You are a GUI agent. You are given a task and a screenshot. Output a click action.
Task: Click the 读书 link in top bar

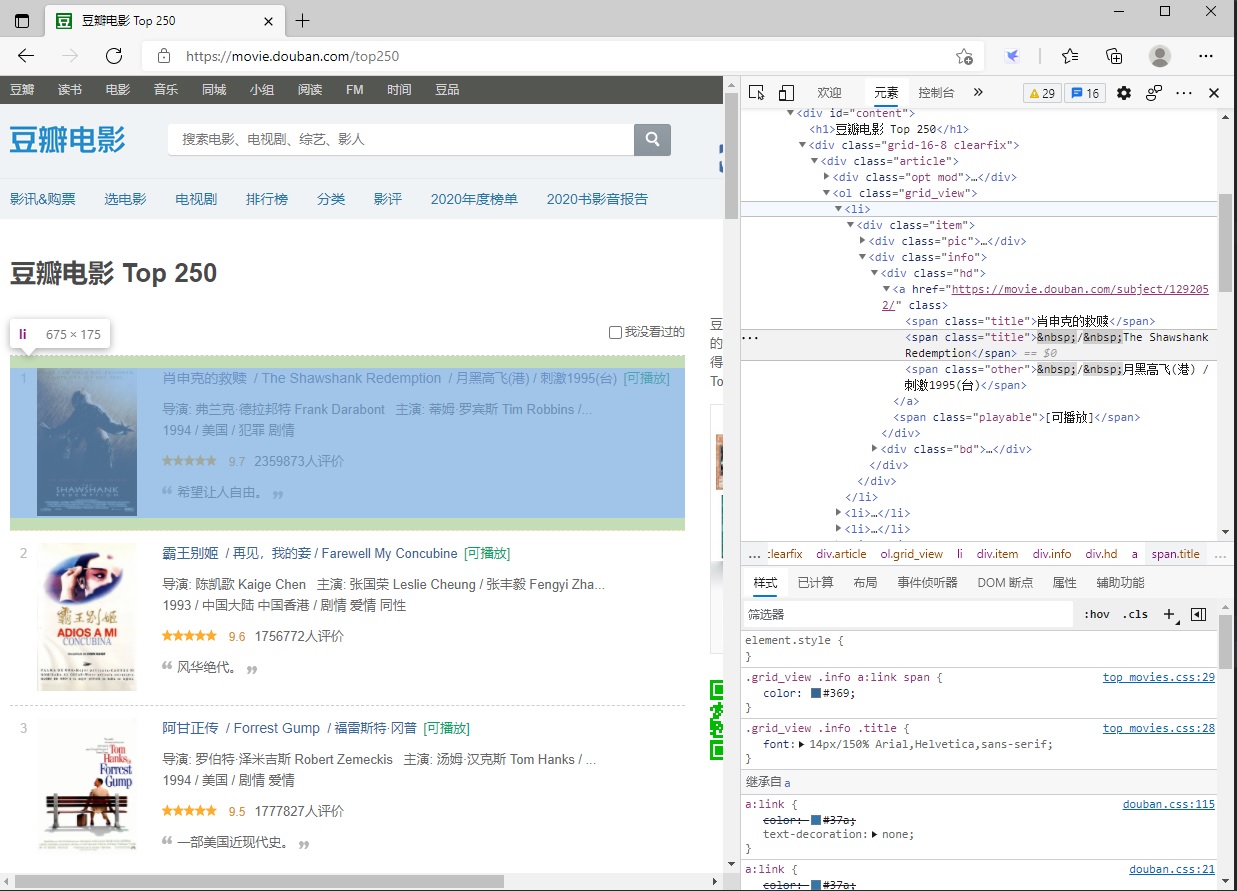point(70,90)
